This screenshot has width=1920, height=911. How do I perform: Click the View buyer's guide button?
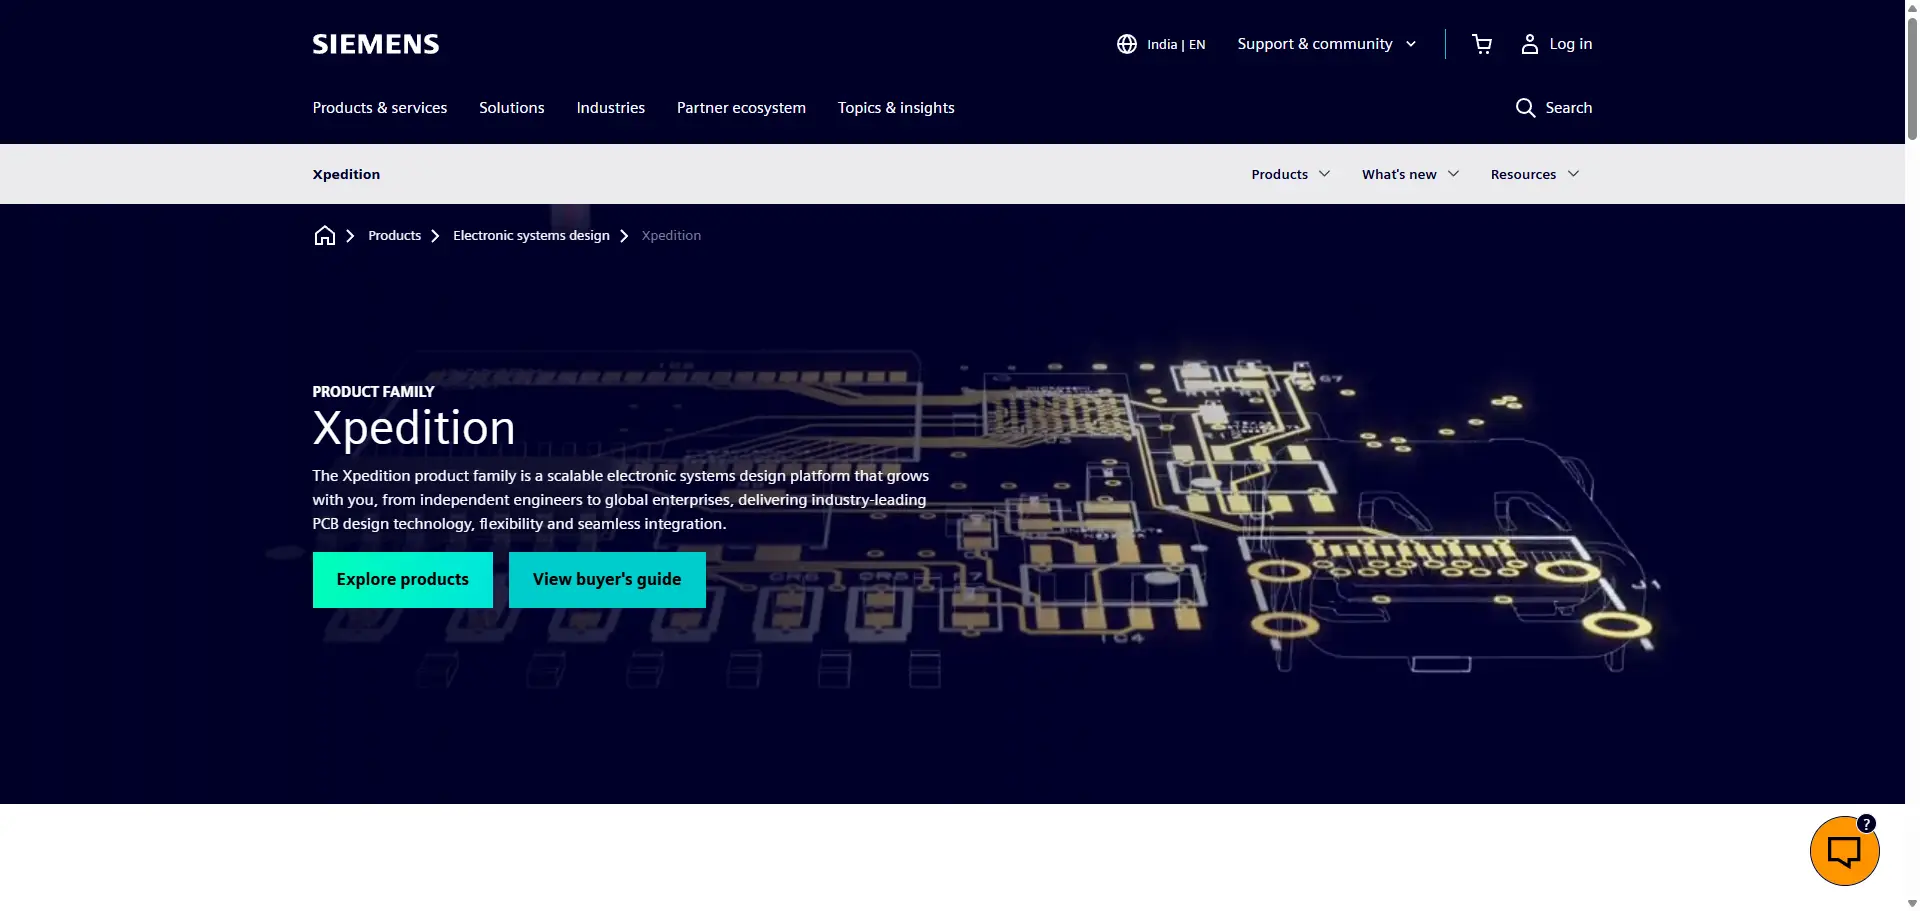coord(607,580)
